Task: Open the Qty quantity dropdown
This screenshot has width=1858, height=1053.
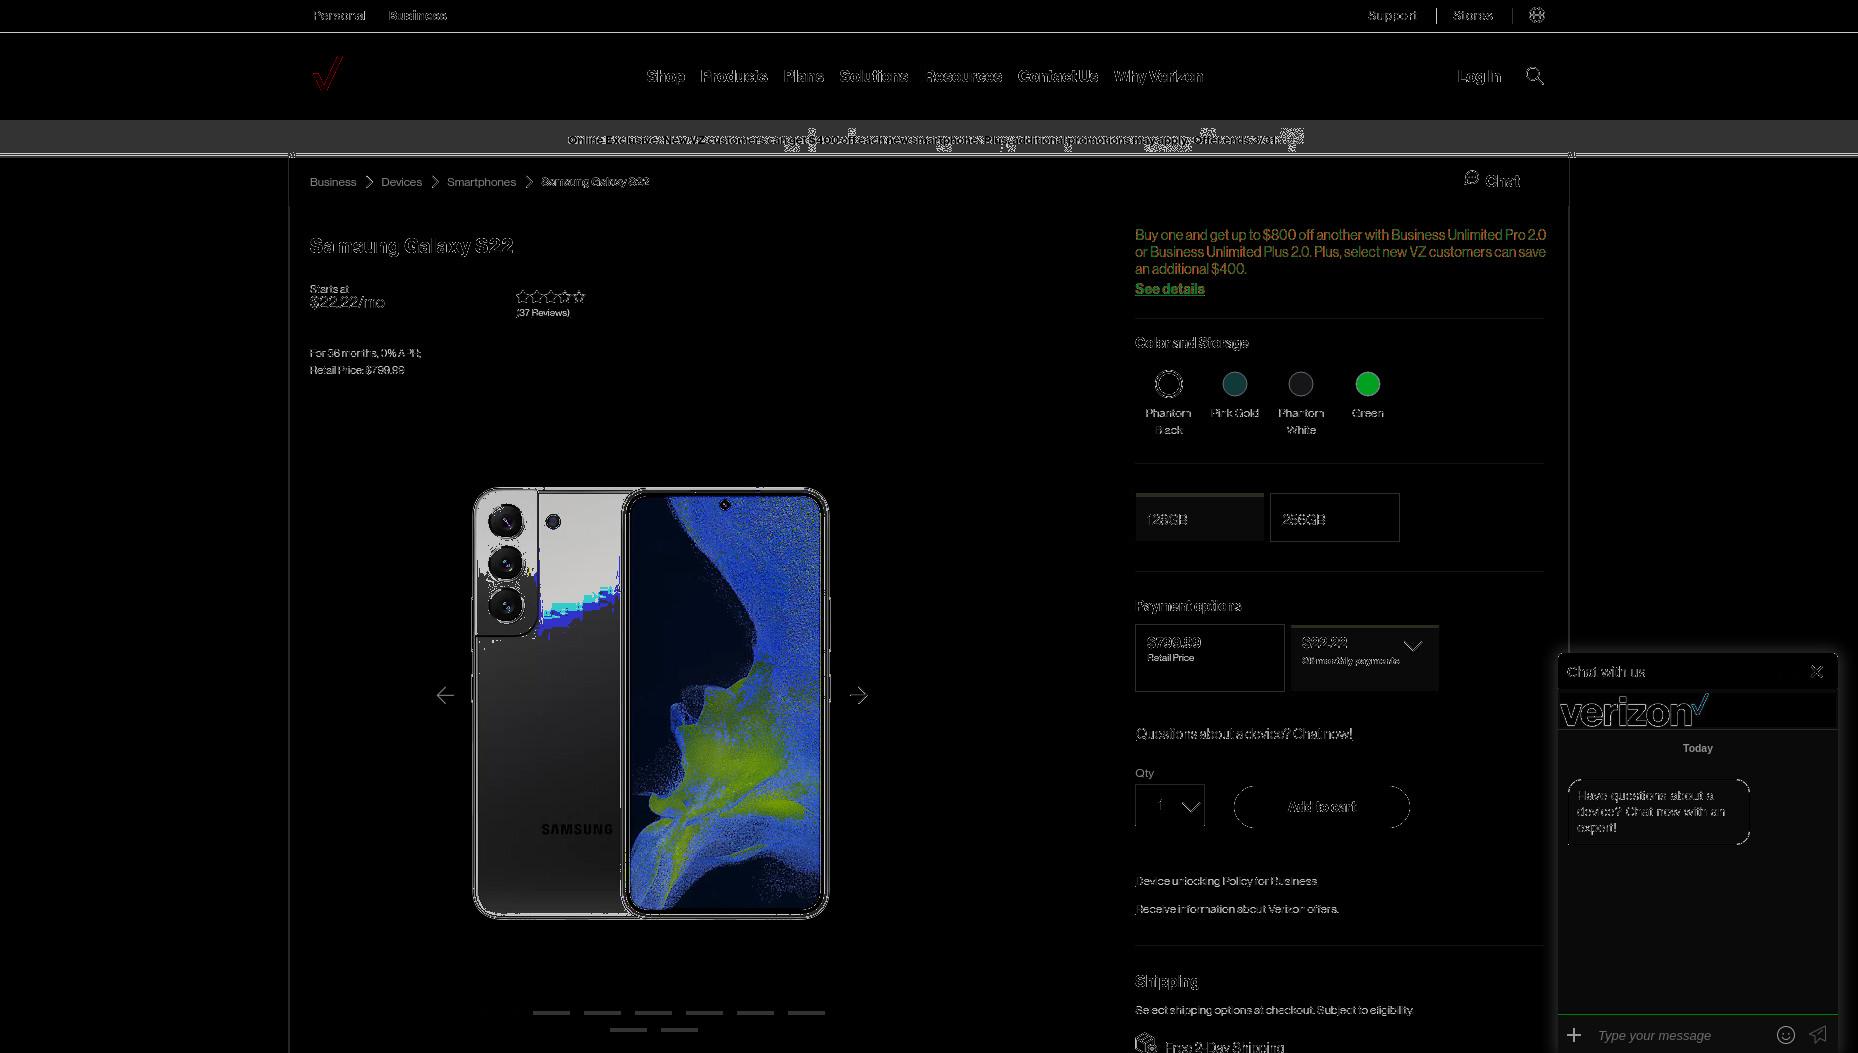Action: (1170, 806)
